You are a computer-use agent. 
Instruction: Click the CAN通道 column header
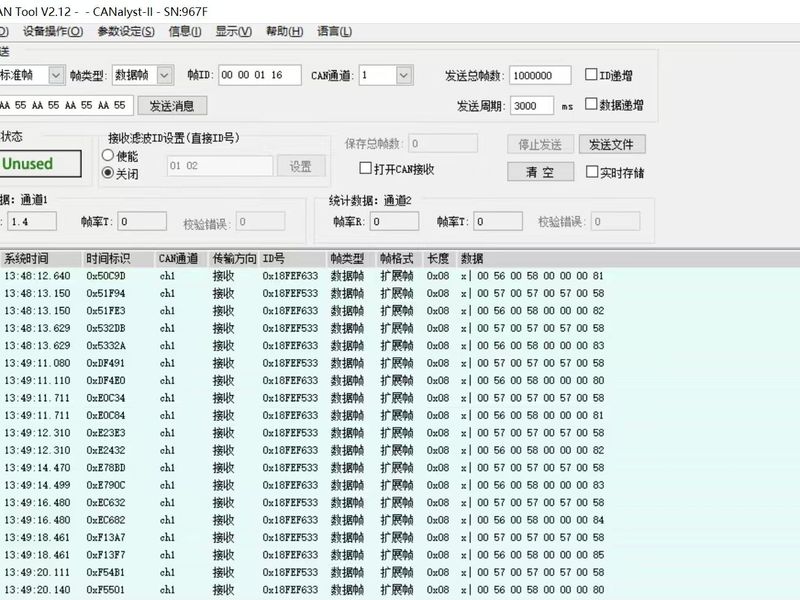(182, 259)
